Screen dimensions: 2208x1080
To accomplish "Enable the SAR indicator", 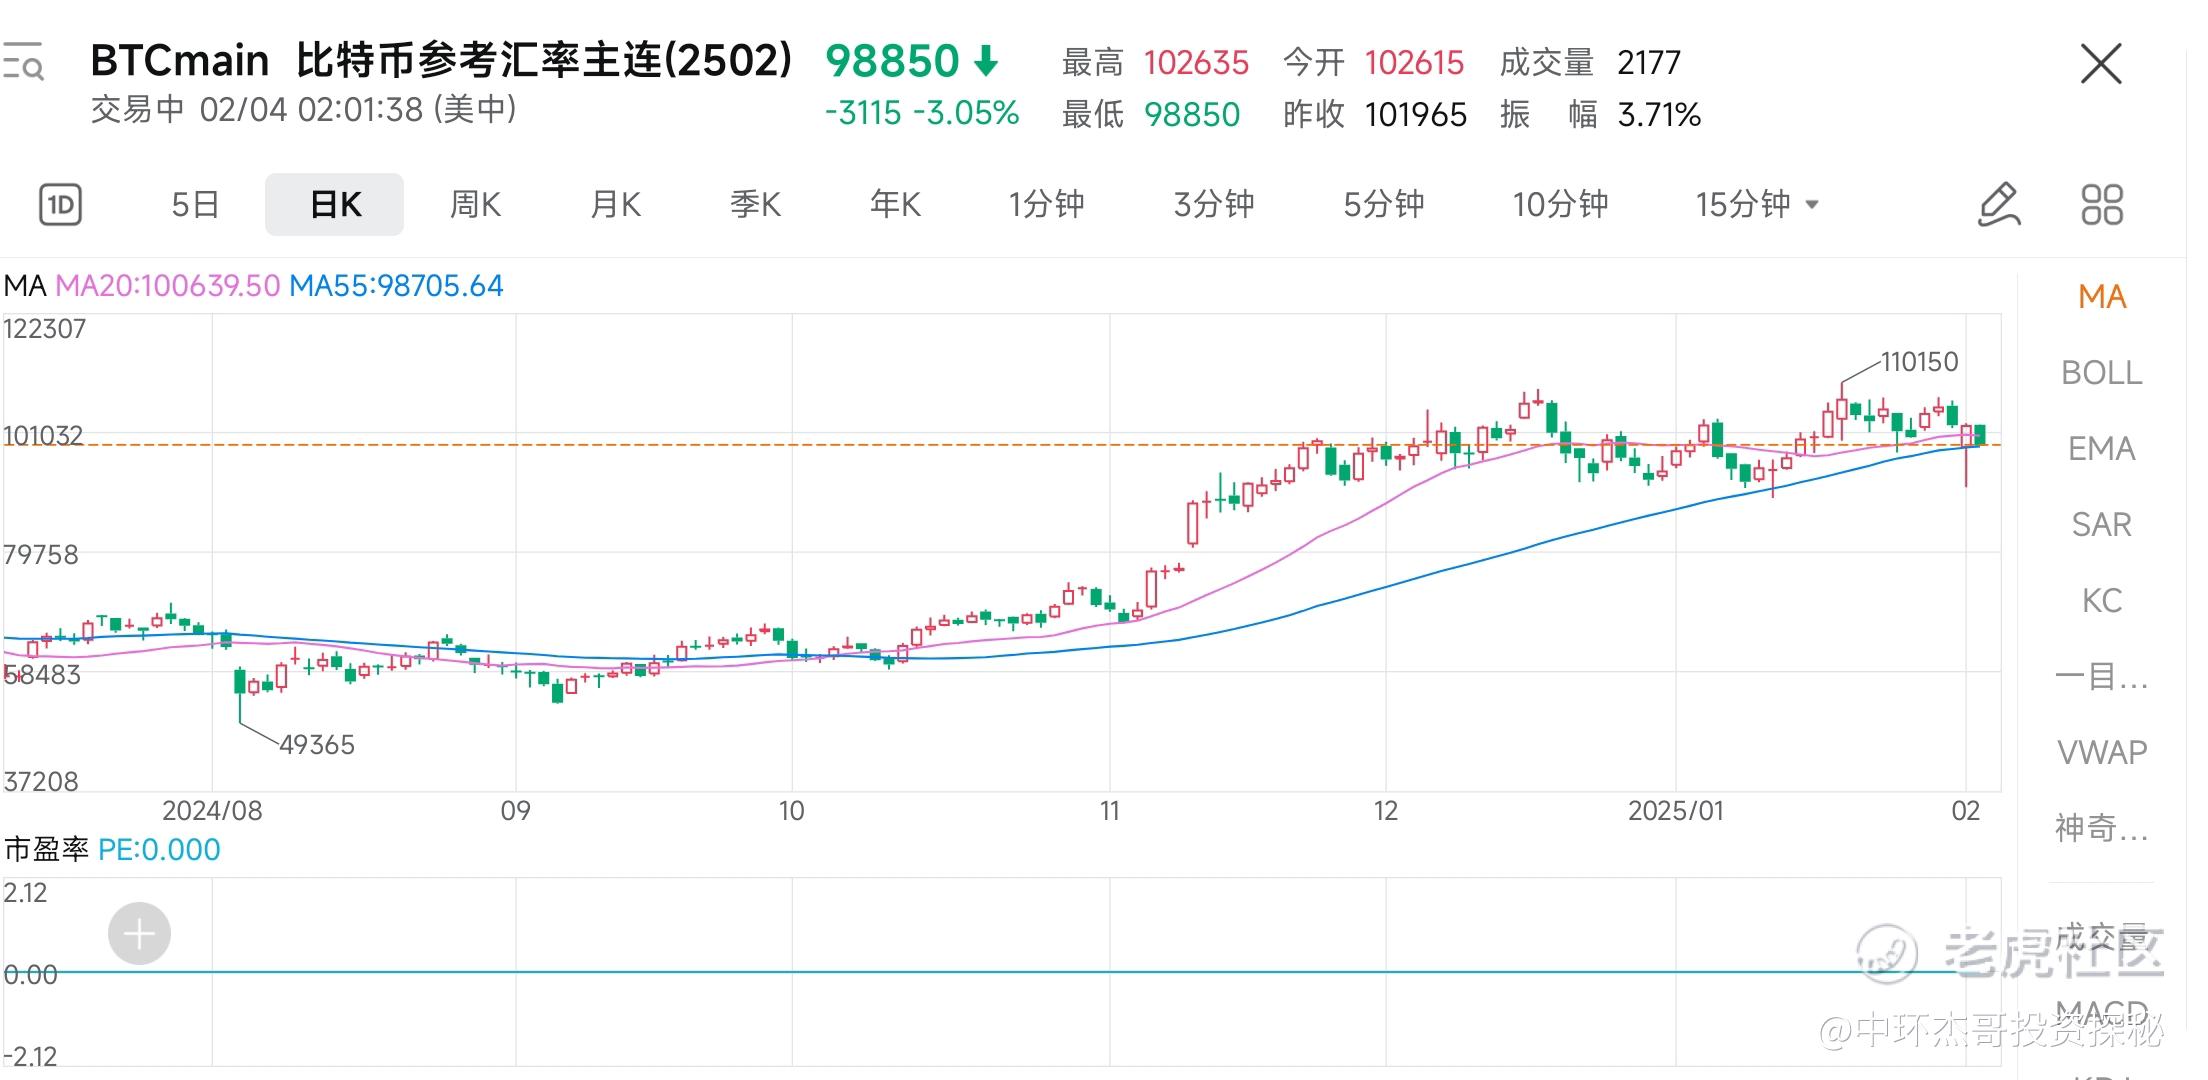I will 2101,525.
